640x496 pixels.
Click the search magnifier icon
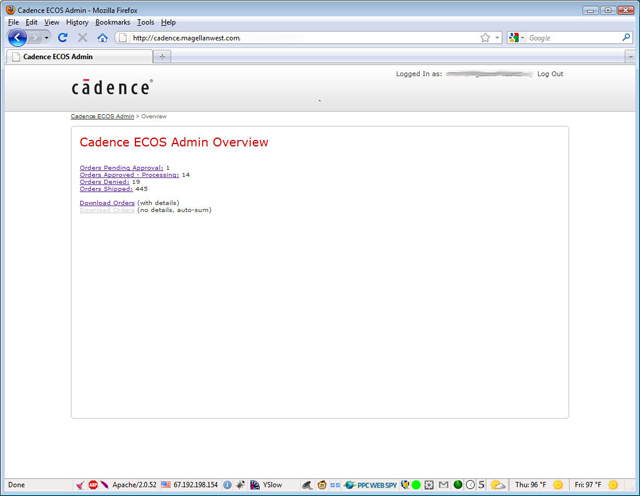click(626, 38)
